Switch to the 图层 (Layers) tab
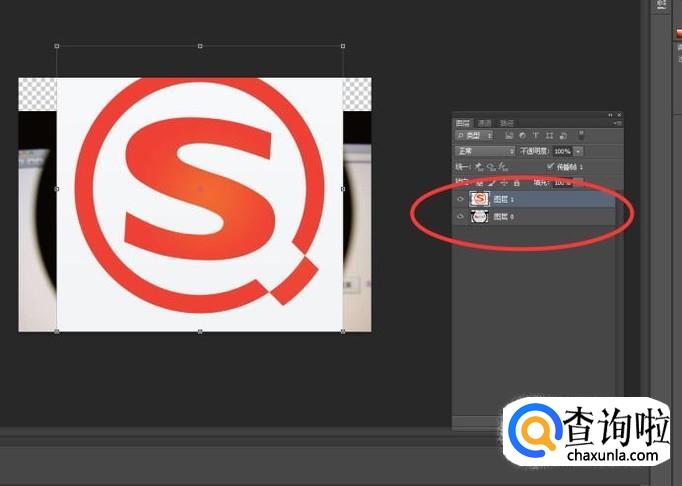Viewport: 682px width, 486px height. 462,123
